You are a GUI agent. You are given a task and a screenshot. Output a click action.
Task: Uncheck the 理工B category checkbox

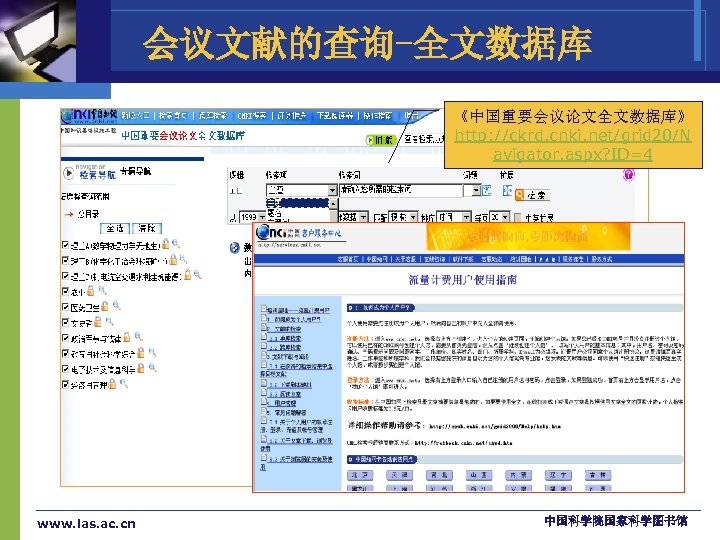pos(65,260)
